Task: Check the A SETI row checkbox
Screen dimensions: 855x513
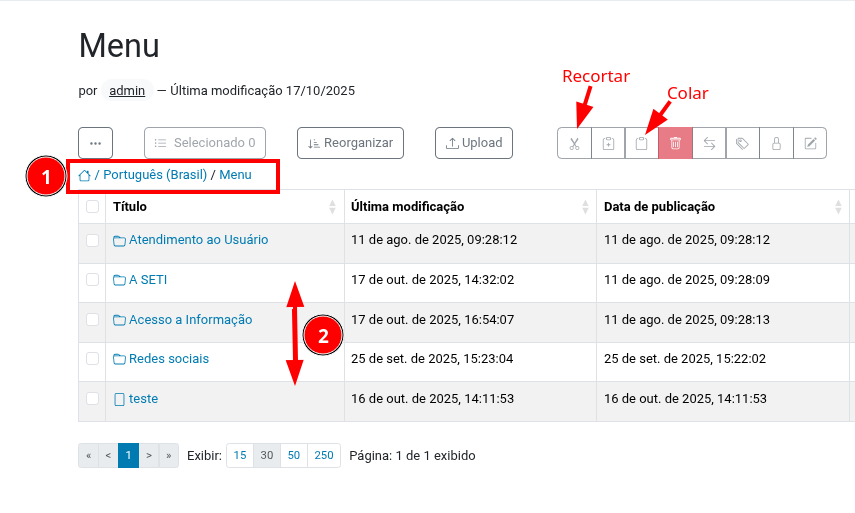Action: [x=93, y=280]
